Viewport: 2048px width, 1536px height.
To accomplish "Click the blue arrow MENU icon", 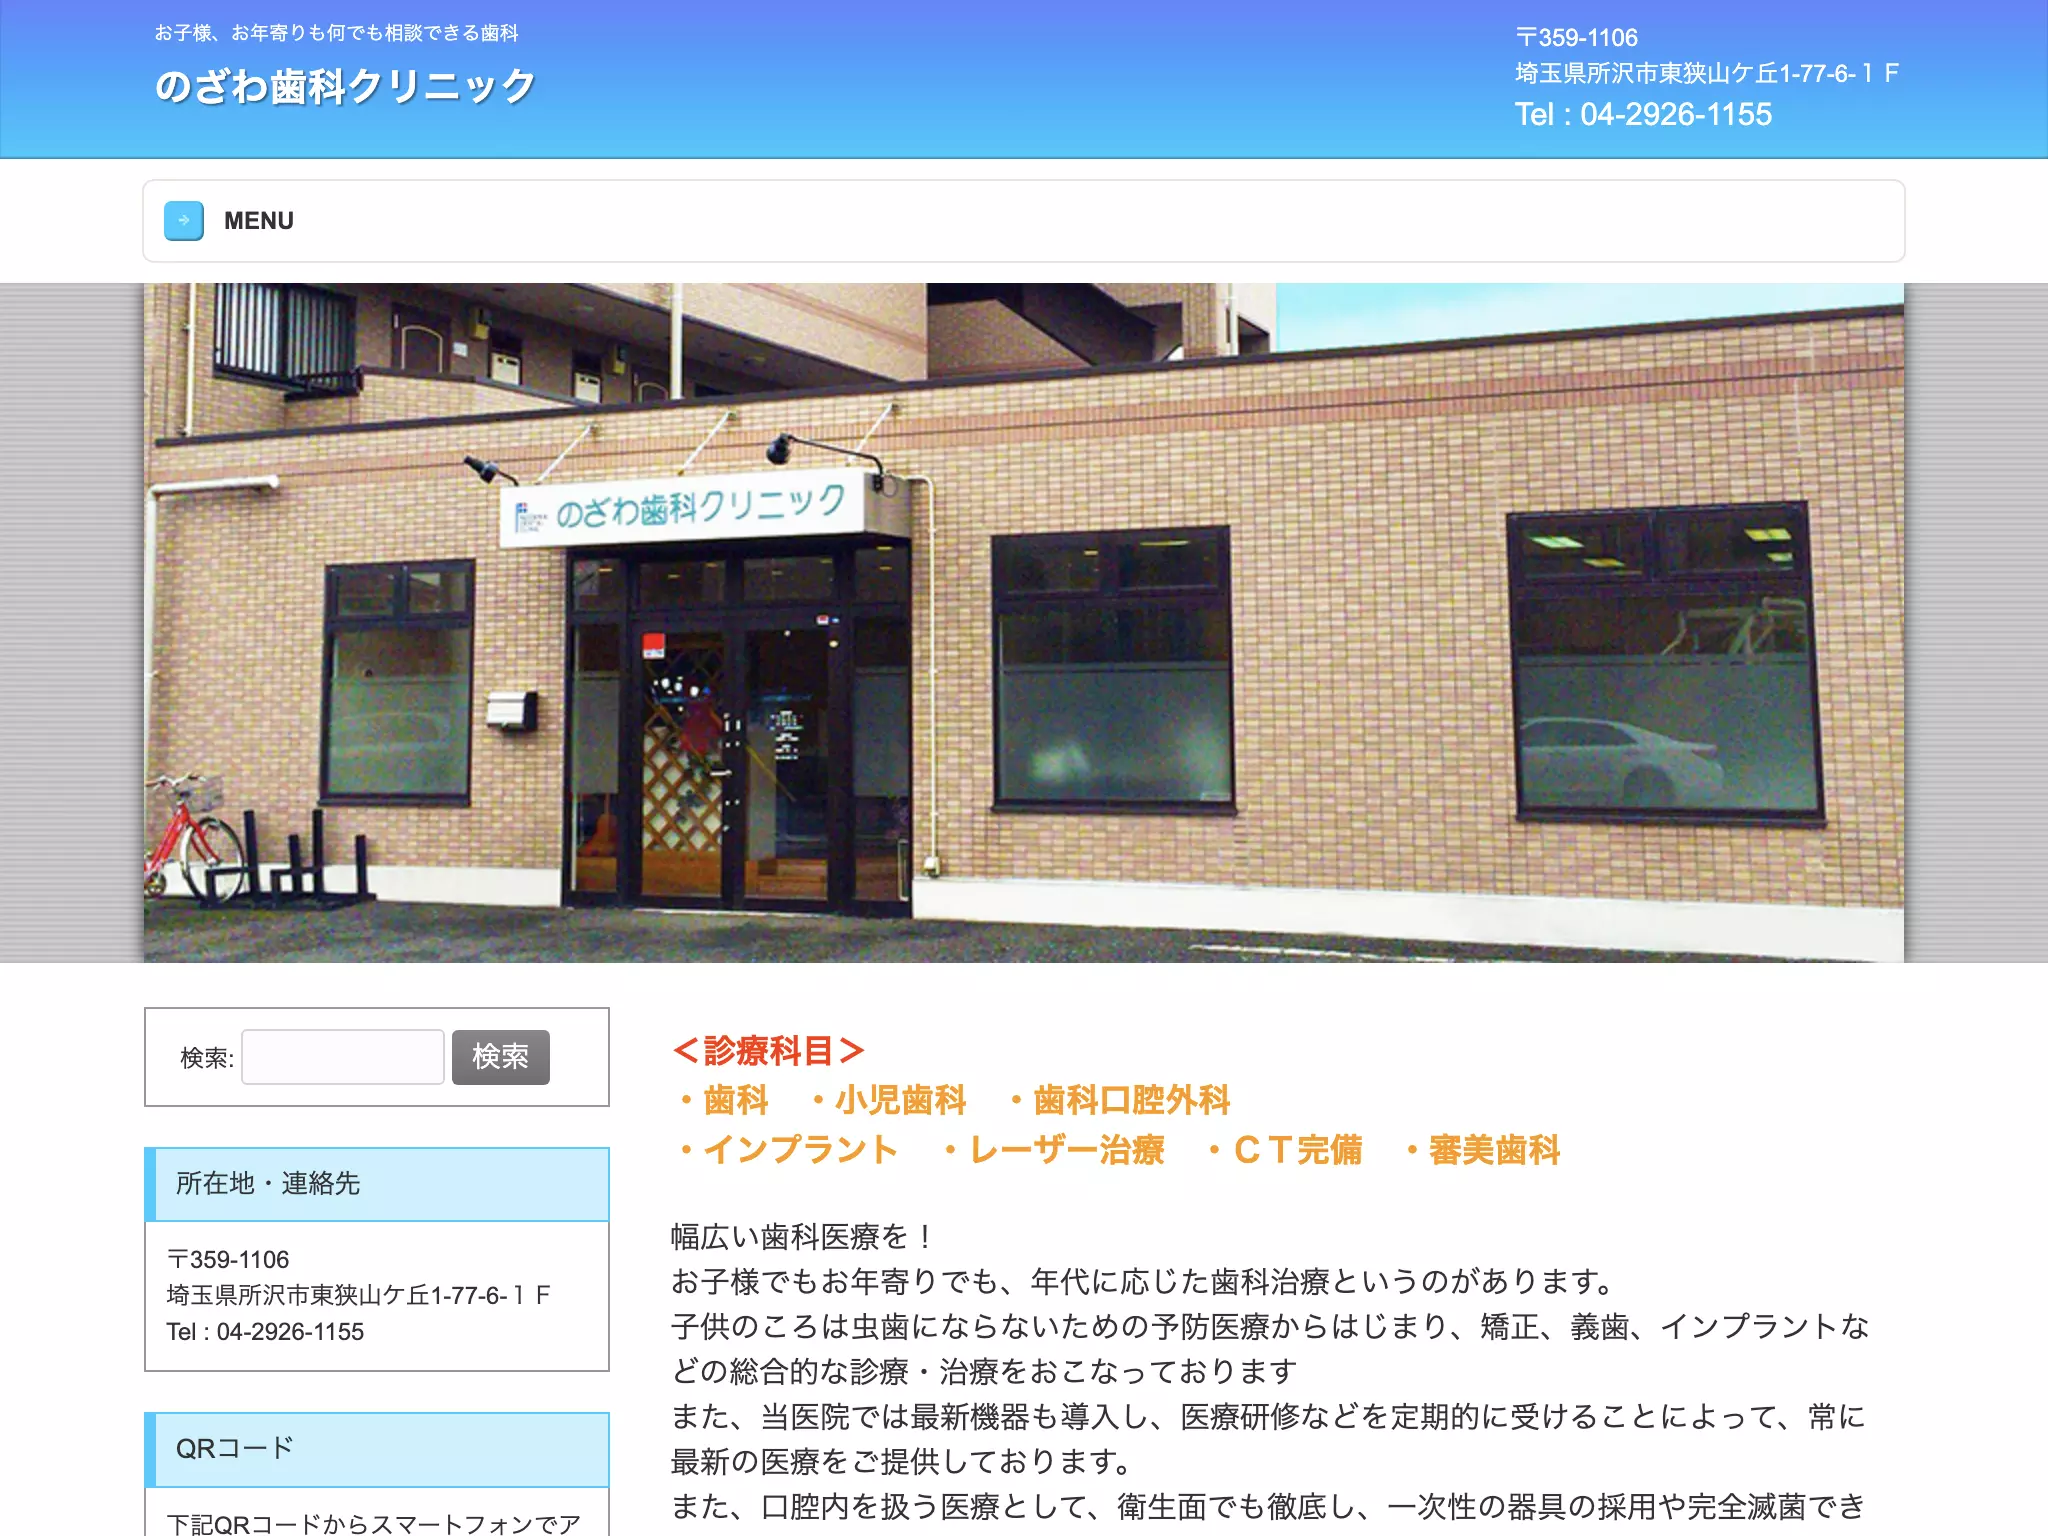I will click(x=184, y=221).
